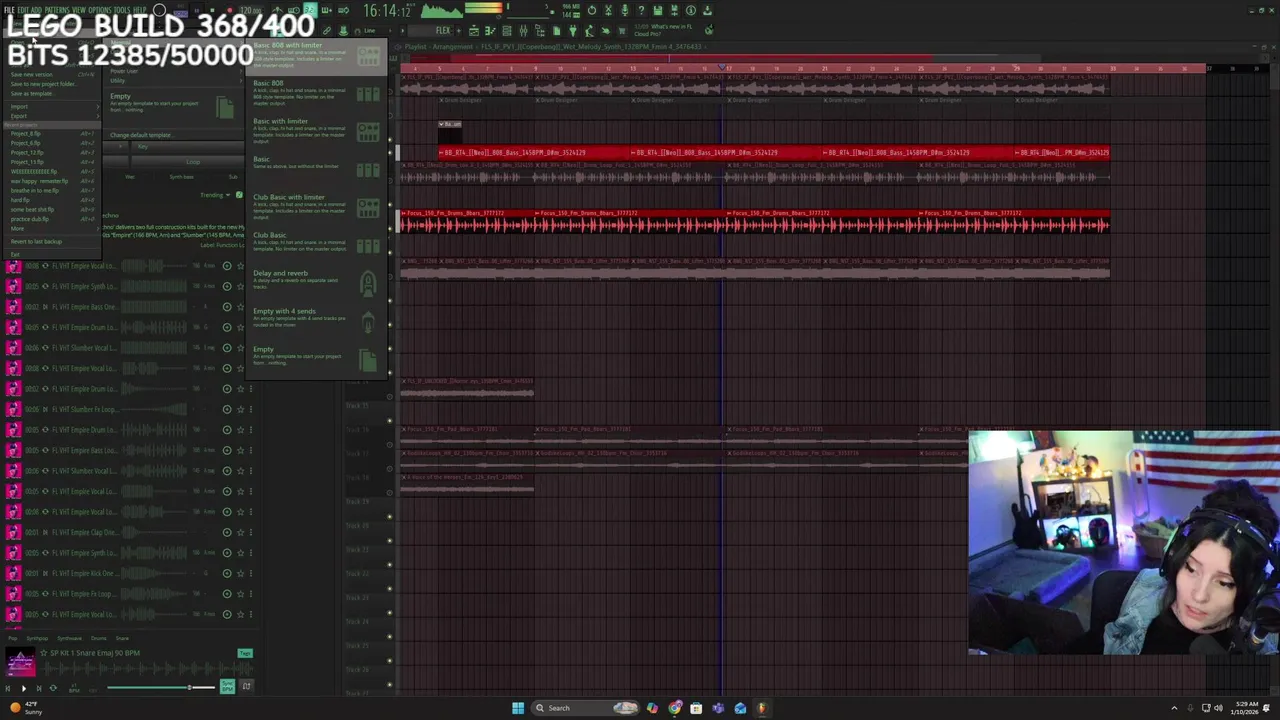
Task: Click the microphone recording icon
Action: pos(625,10)
